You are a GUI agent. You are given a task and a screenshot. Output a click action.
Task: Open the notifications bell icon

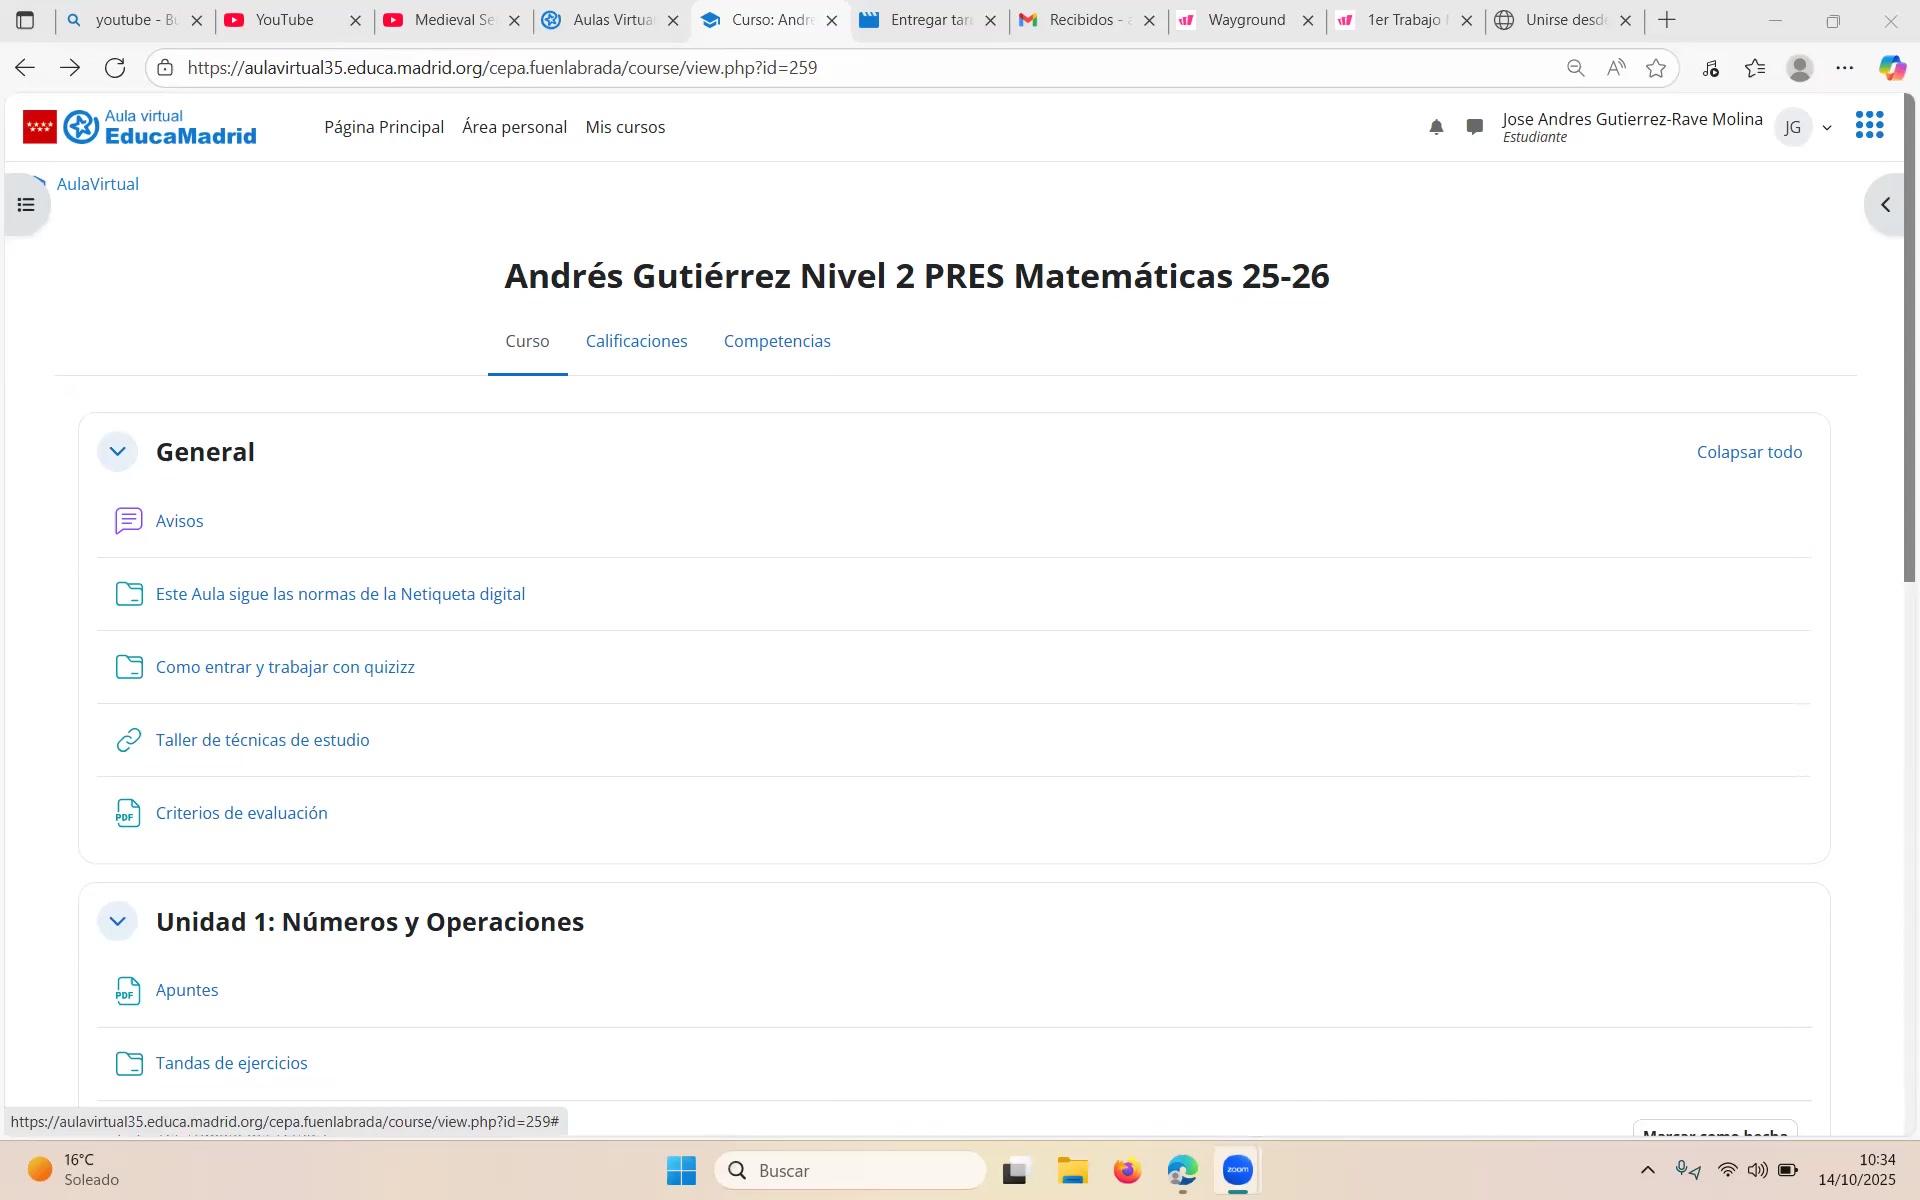1436,127
